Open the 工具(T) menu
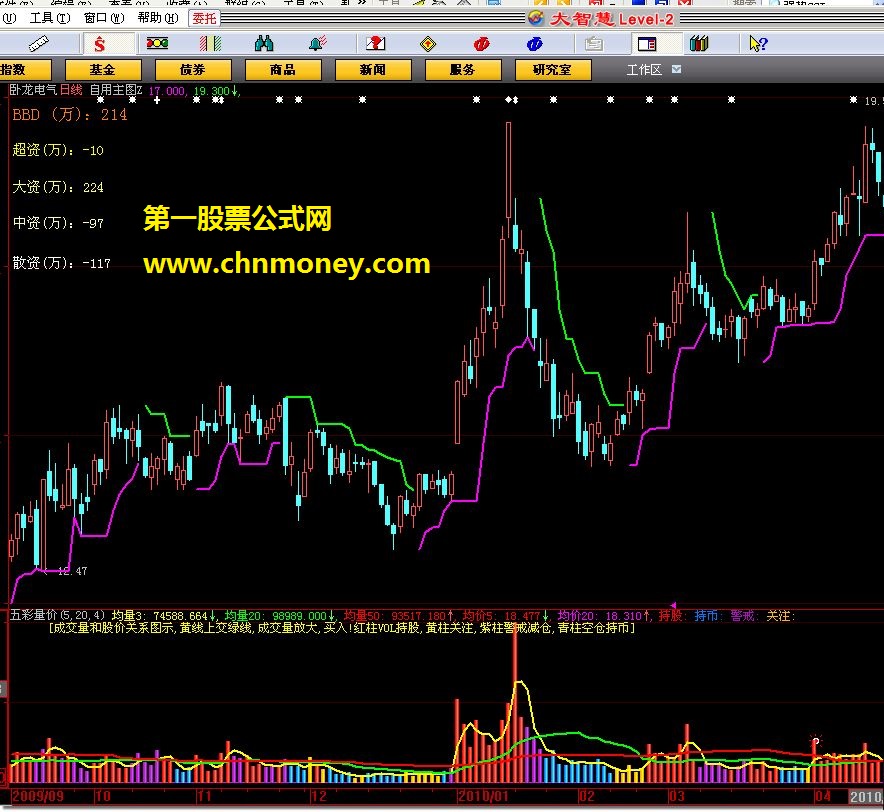This screenshot has width=884, height=812. (50, 18)
